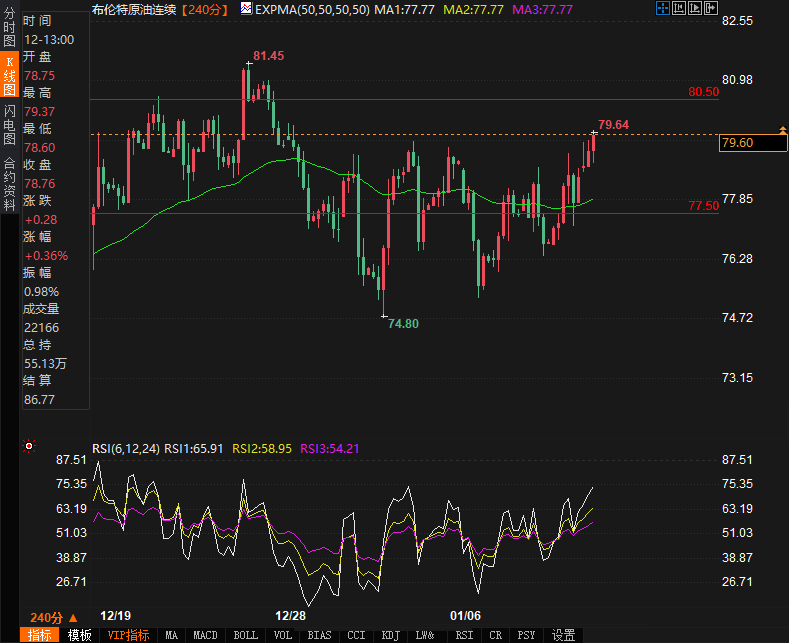Image resolution: width=789 pixels, height=643 pixels.
Task: Click the second toolbar icon at top right
Action: coord(679,9)
